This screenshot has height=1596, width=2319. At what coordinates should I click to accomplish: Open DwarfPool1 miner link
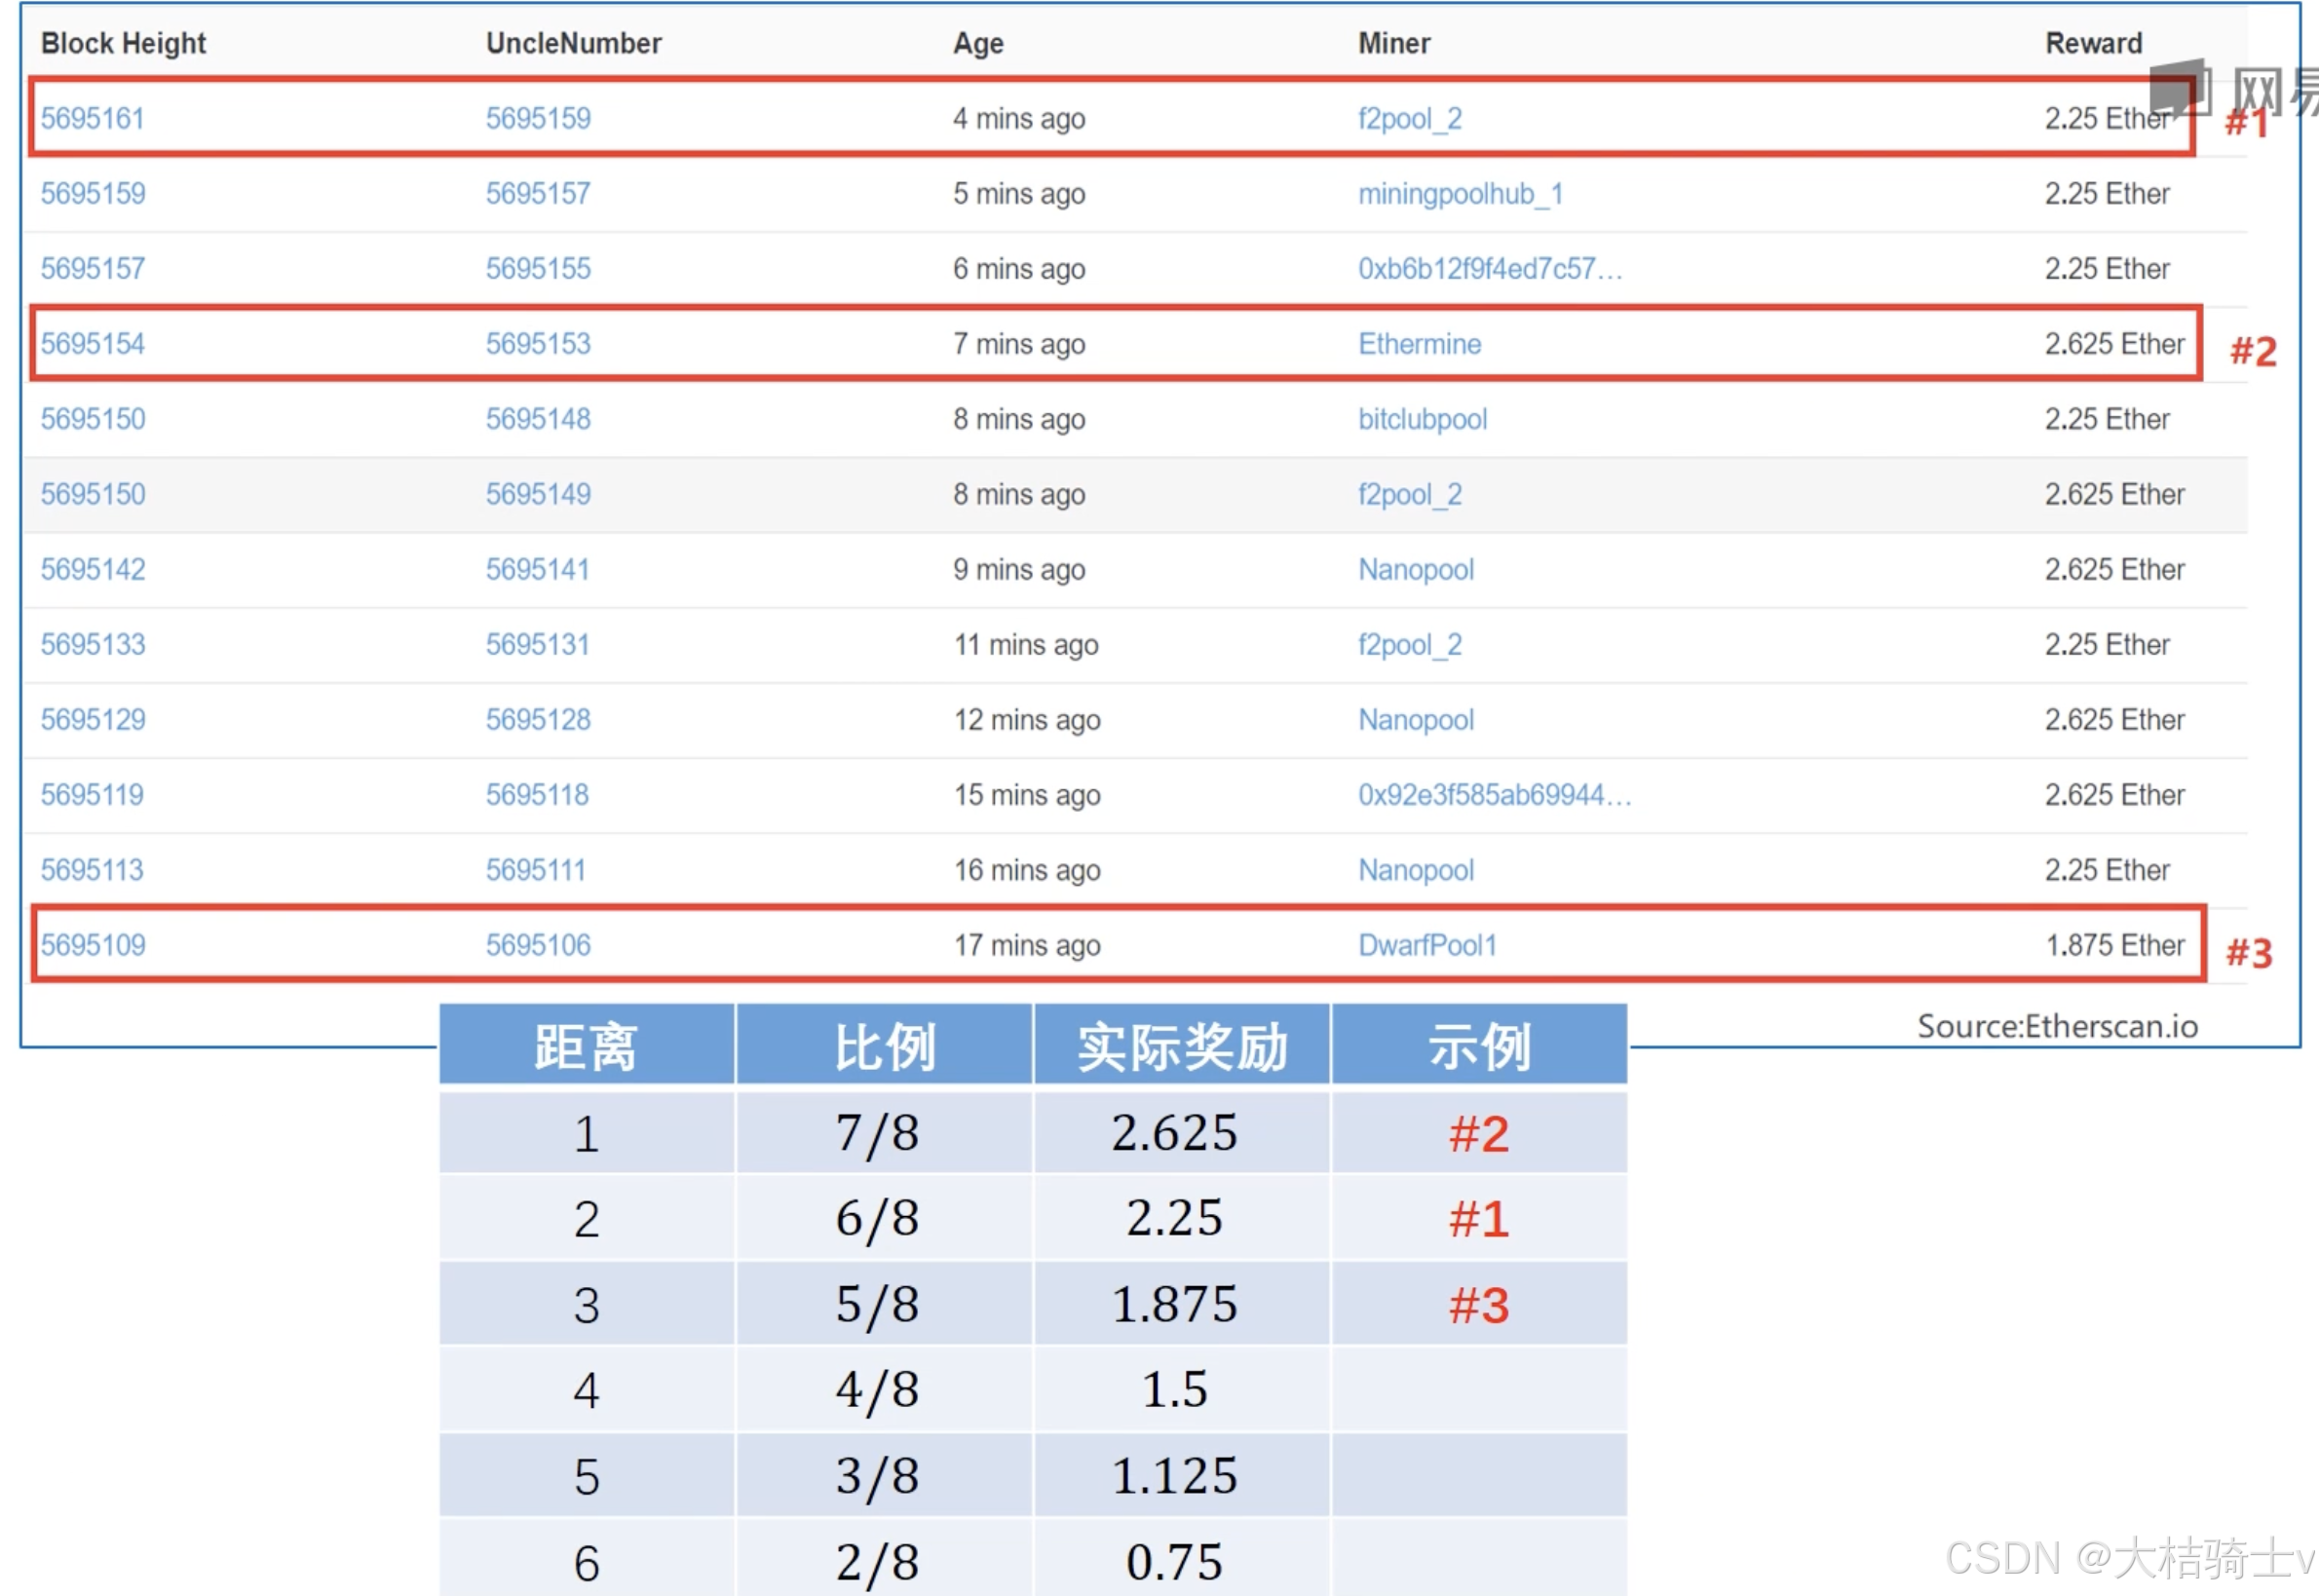coord(1427,945)
